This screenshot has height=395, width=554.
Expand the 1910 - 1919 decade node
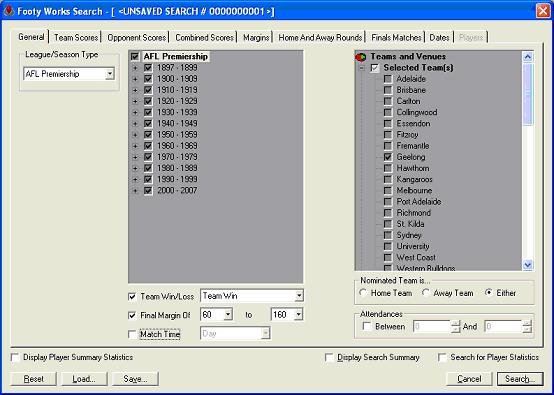point(135,90)
